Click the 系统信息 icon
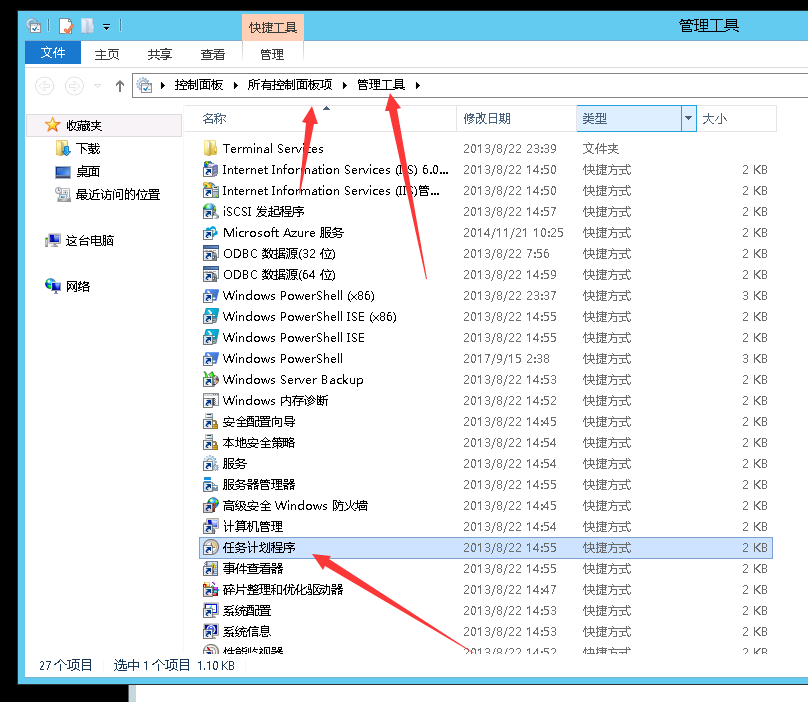Image resolution: width=808 pixels, height=702 pixels. click(x=210, y=631)
